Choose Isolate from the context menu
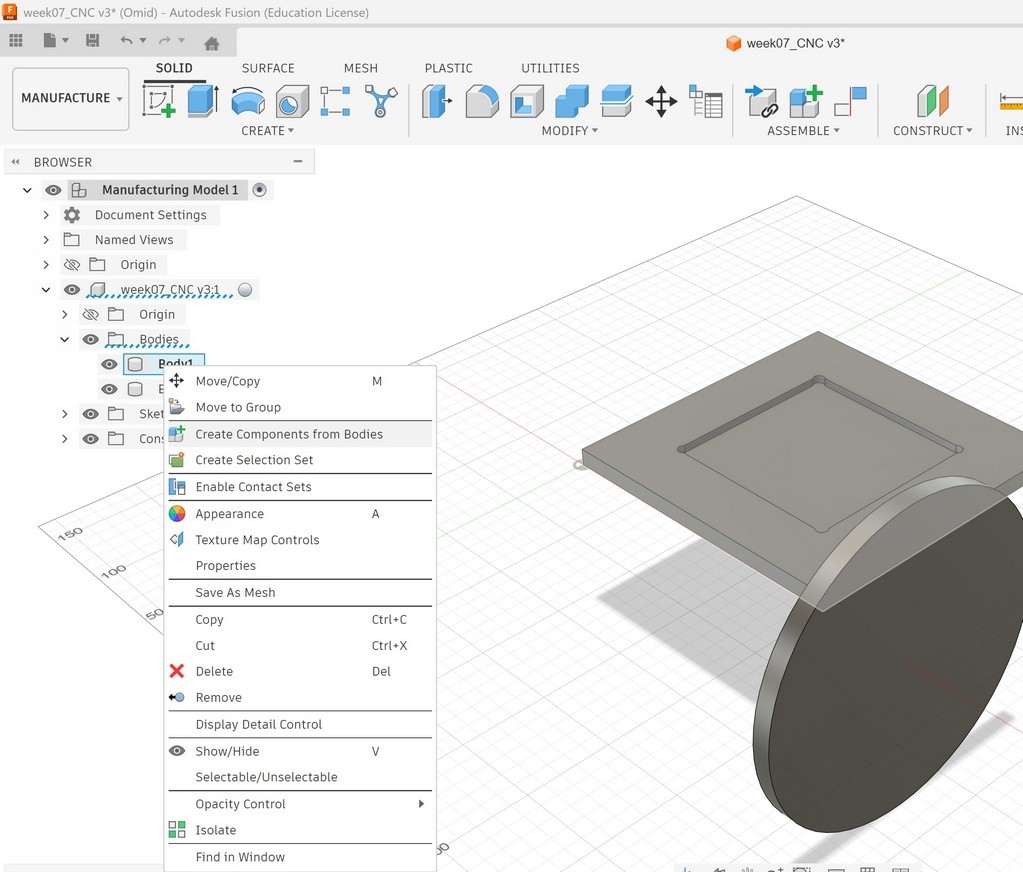 point(214,829)
